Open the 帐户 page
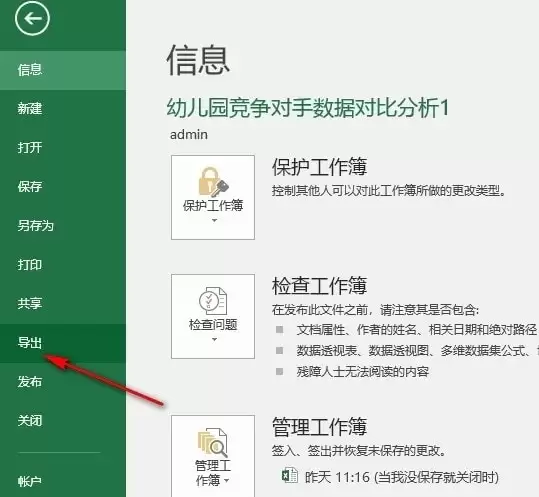This screenshot has width=539, height=497. pyautogui.click(x=63, y=481)
